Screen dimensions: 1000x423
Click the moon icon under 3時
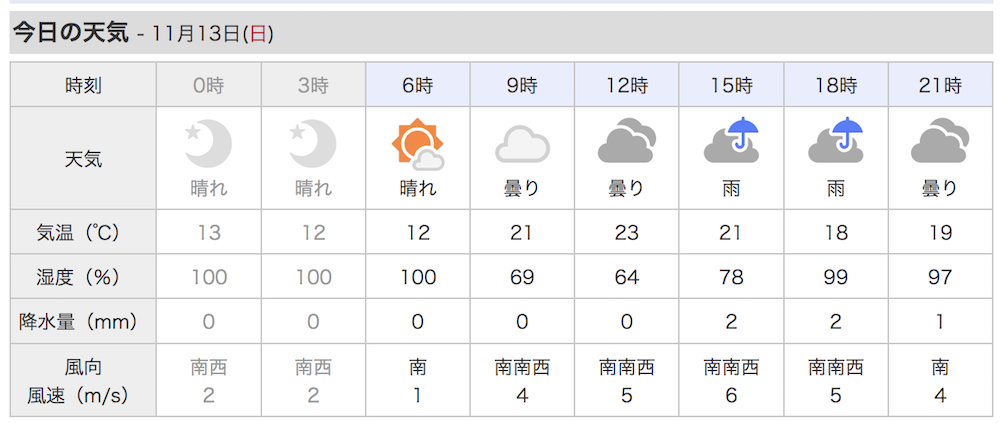312,144
